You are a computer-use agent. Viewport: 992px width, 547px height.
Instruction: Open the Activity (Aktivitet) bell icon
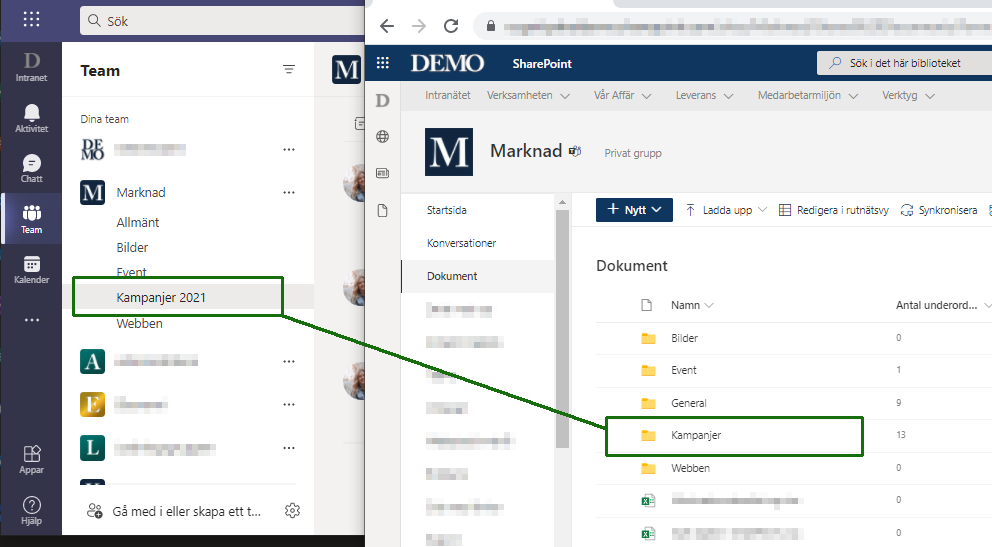click(x=31, y=116)
